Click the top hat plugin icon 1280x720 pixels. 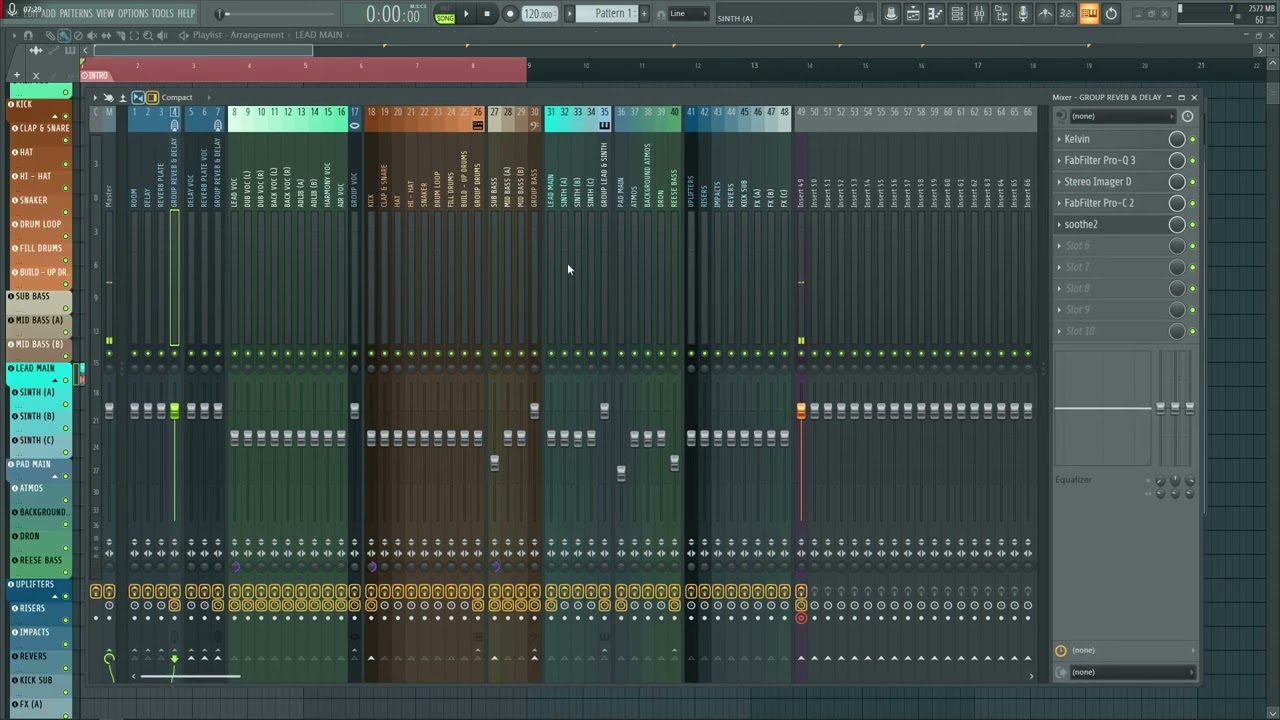tap(891, 13)
